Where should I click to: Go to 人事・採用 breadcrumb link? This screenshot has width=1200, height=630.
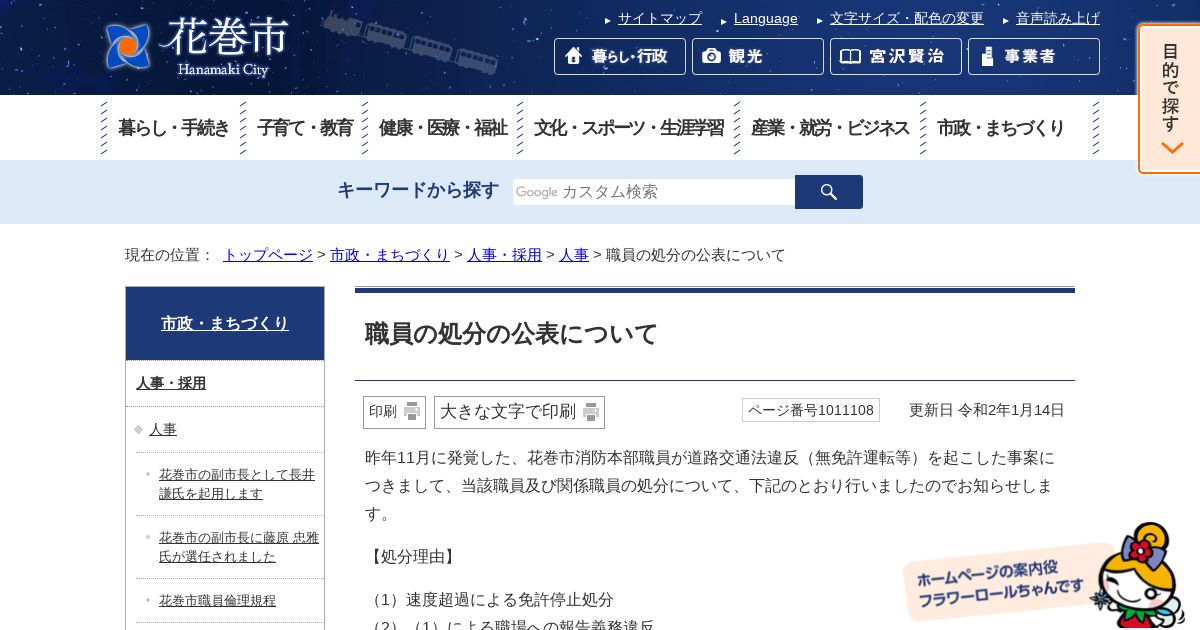click(504, 255)
